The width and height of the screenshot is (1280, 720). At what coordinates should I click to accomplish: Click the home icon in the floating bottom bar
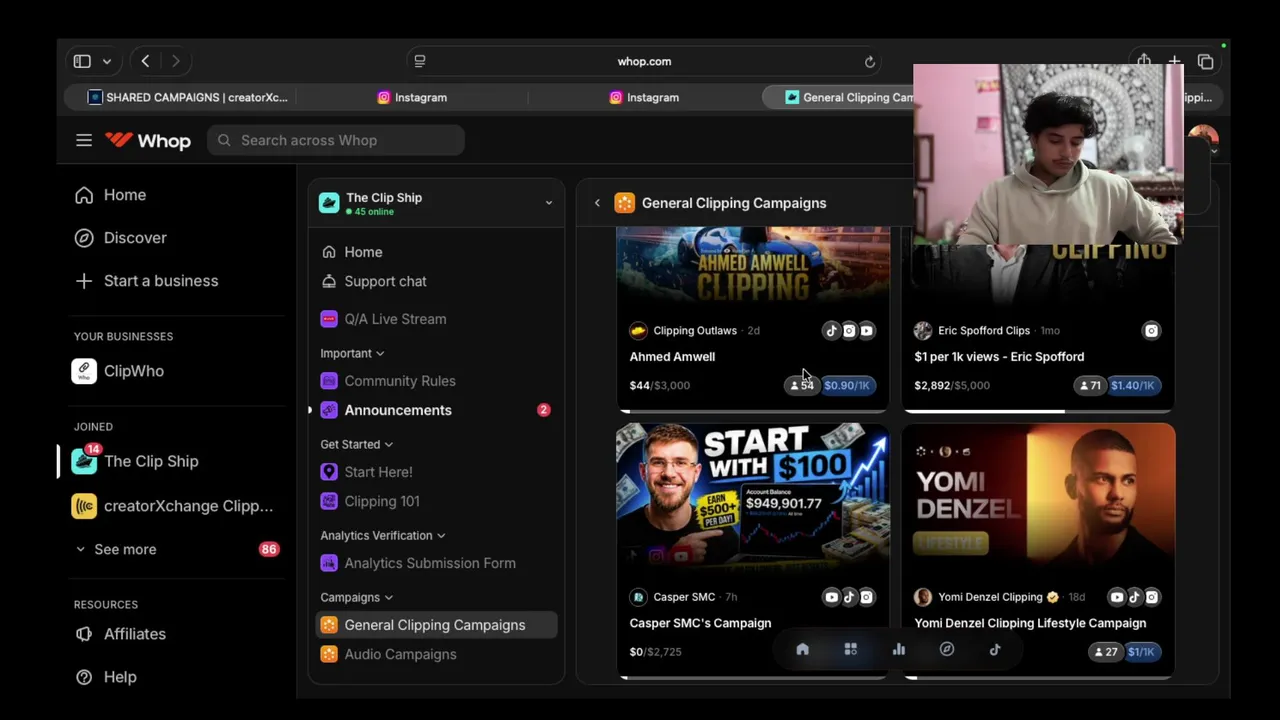coord(802,650)
